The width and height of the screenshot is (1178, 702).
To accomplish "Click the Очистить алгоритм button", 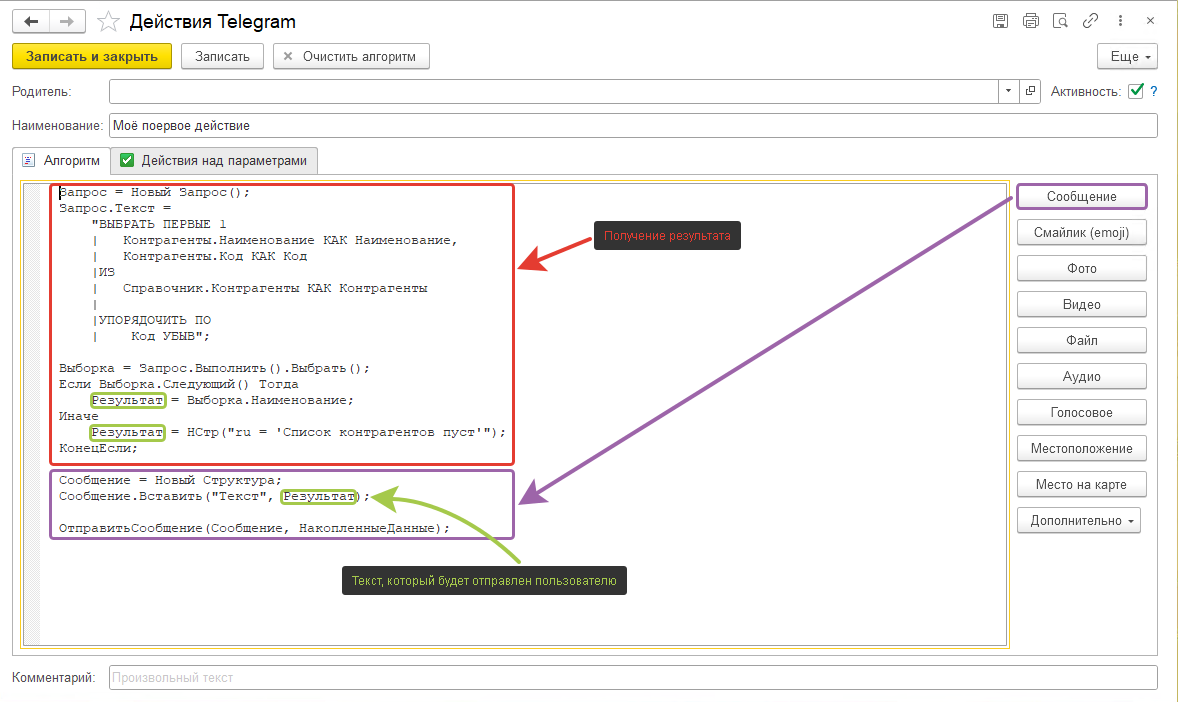I will (x=351, y=56).
